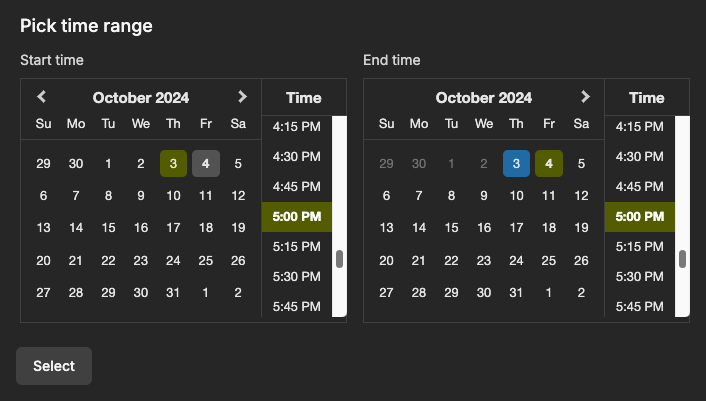Click the Start time list scrollbar thumb
The width and height of the screenshot is (706, 401).
[x=339, y=258]
